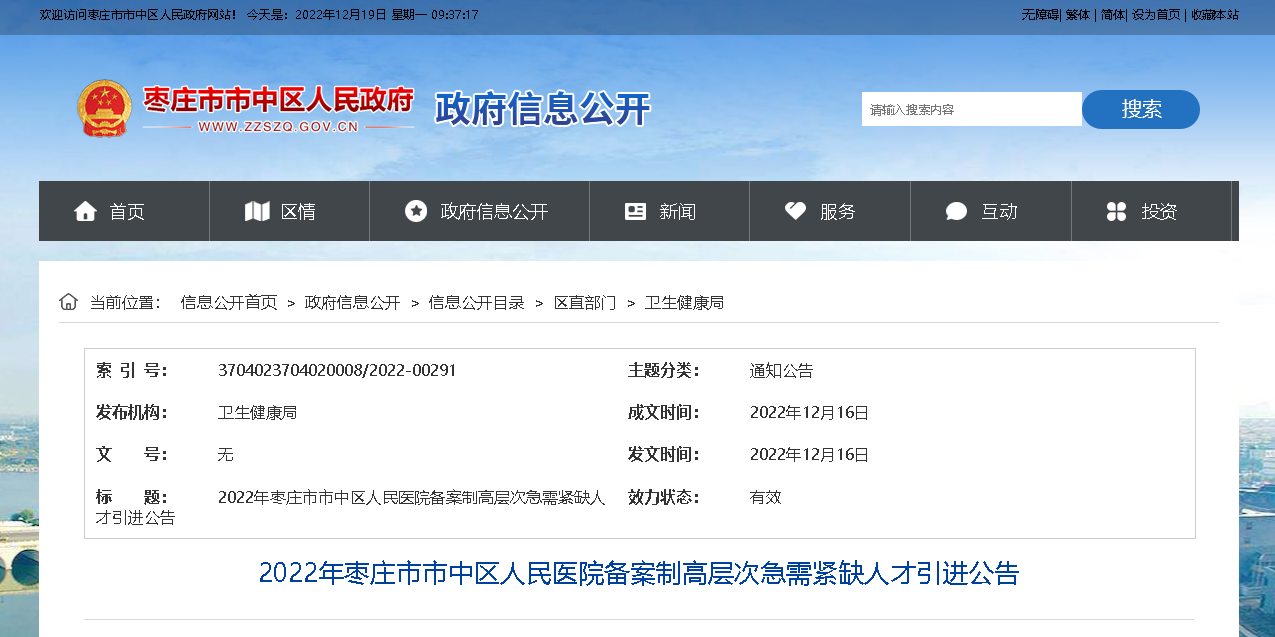
Task: Open the 服务 navigation menu item
Action: click(837, 211)
